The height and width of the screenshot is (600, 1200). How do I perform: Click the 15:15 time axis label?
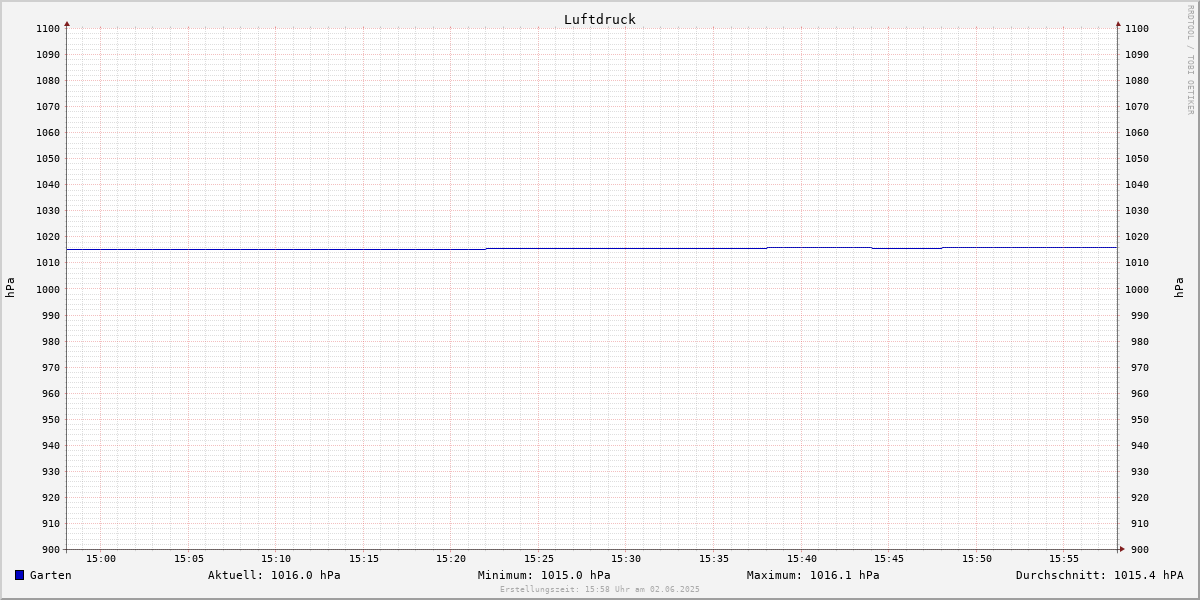point(364,559)
